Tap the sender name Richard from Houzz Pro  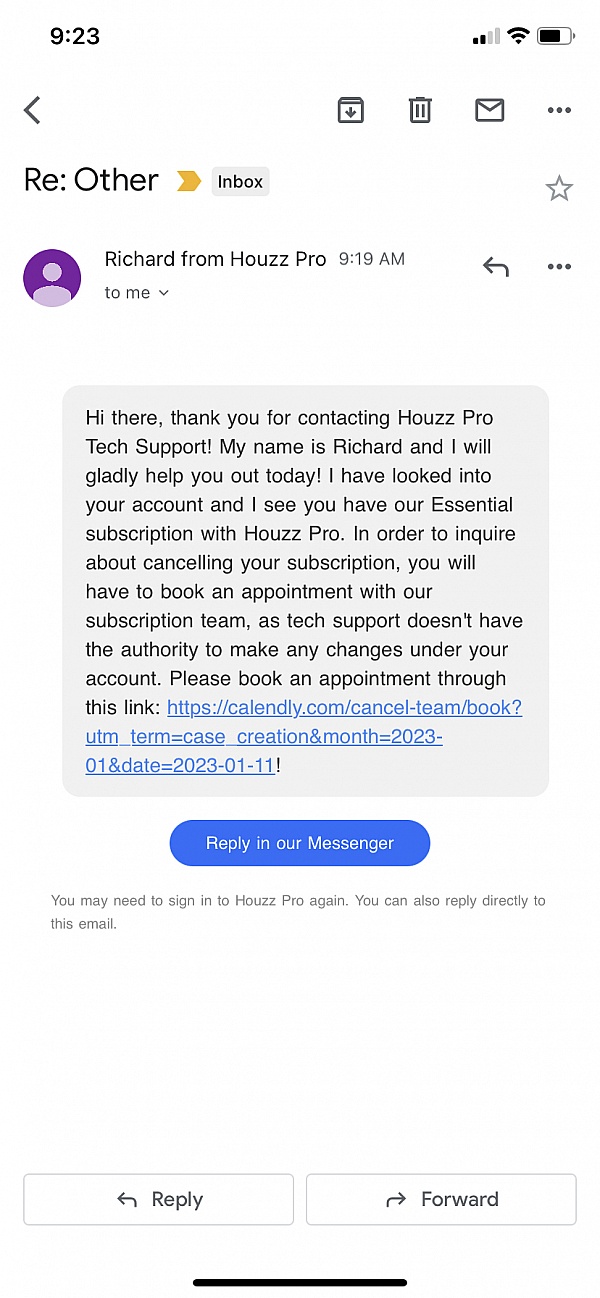tap(215, 259)
